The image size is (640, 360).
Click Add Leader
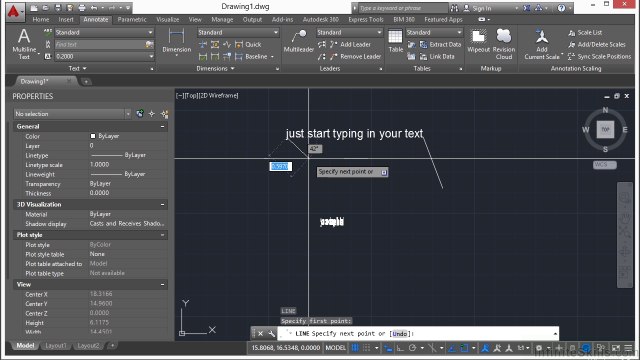click(351, 44)
